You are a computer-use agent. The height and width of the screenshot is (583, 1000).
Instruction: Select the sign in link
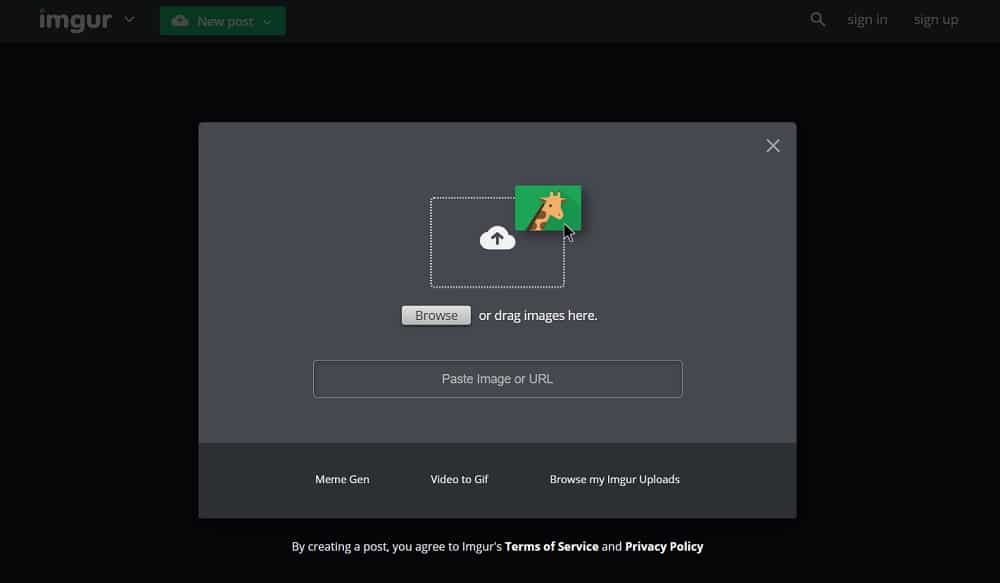866,19
